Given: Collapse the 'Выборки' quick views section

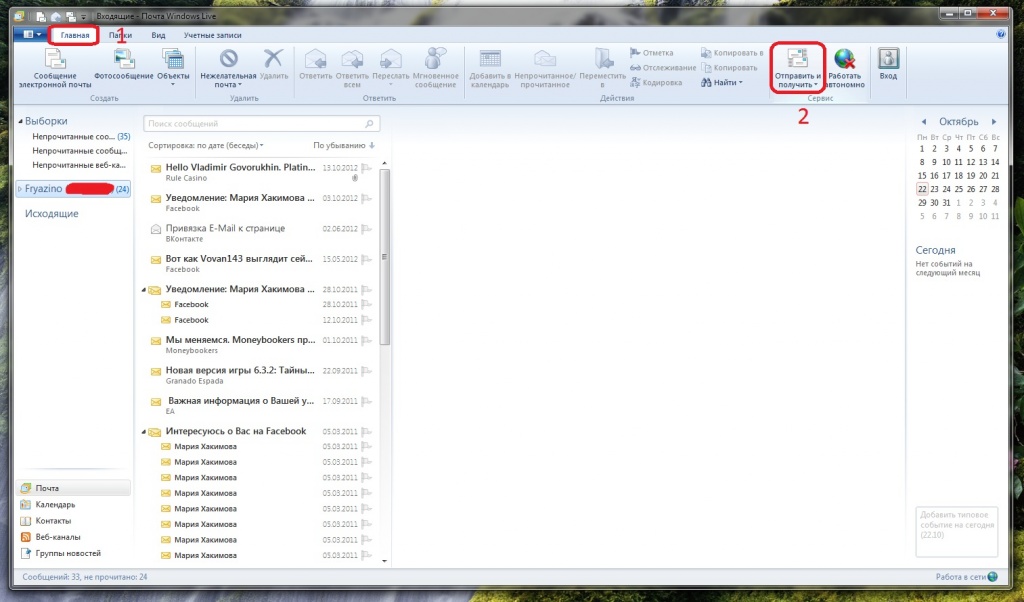Looking at the screenshot, I should [19, 121].
